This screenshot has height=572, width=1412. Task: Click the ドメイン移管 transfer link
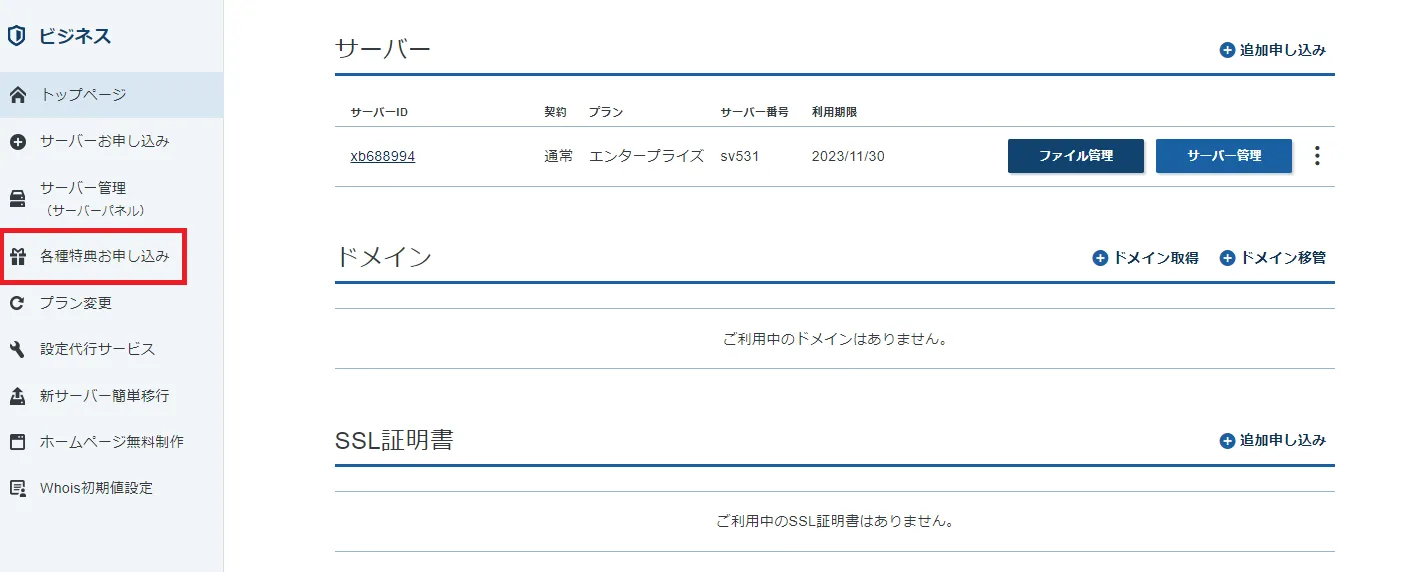1273,258
